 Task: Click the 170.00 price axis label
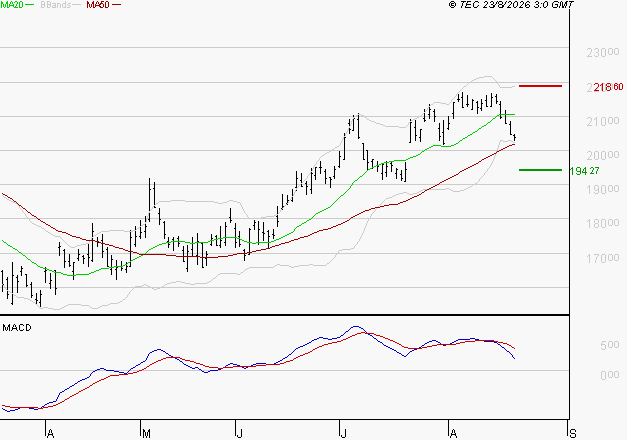pos(603,258)
